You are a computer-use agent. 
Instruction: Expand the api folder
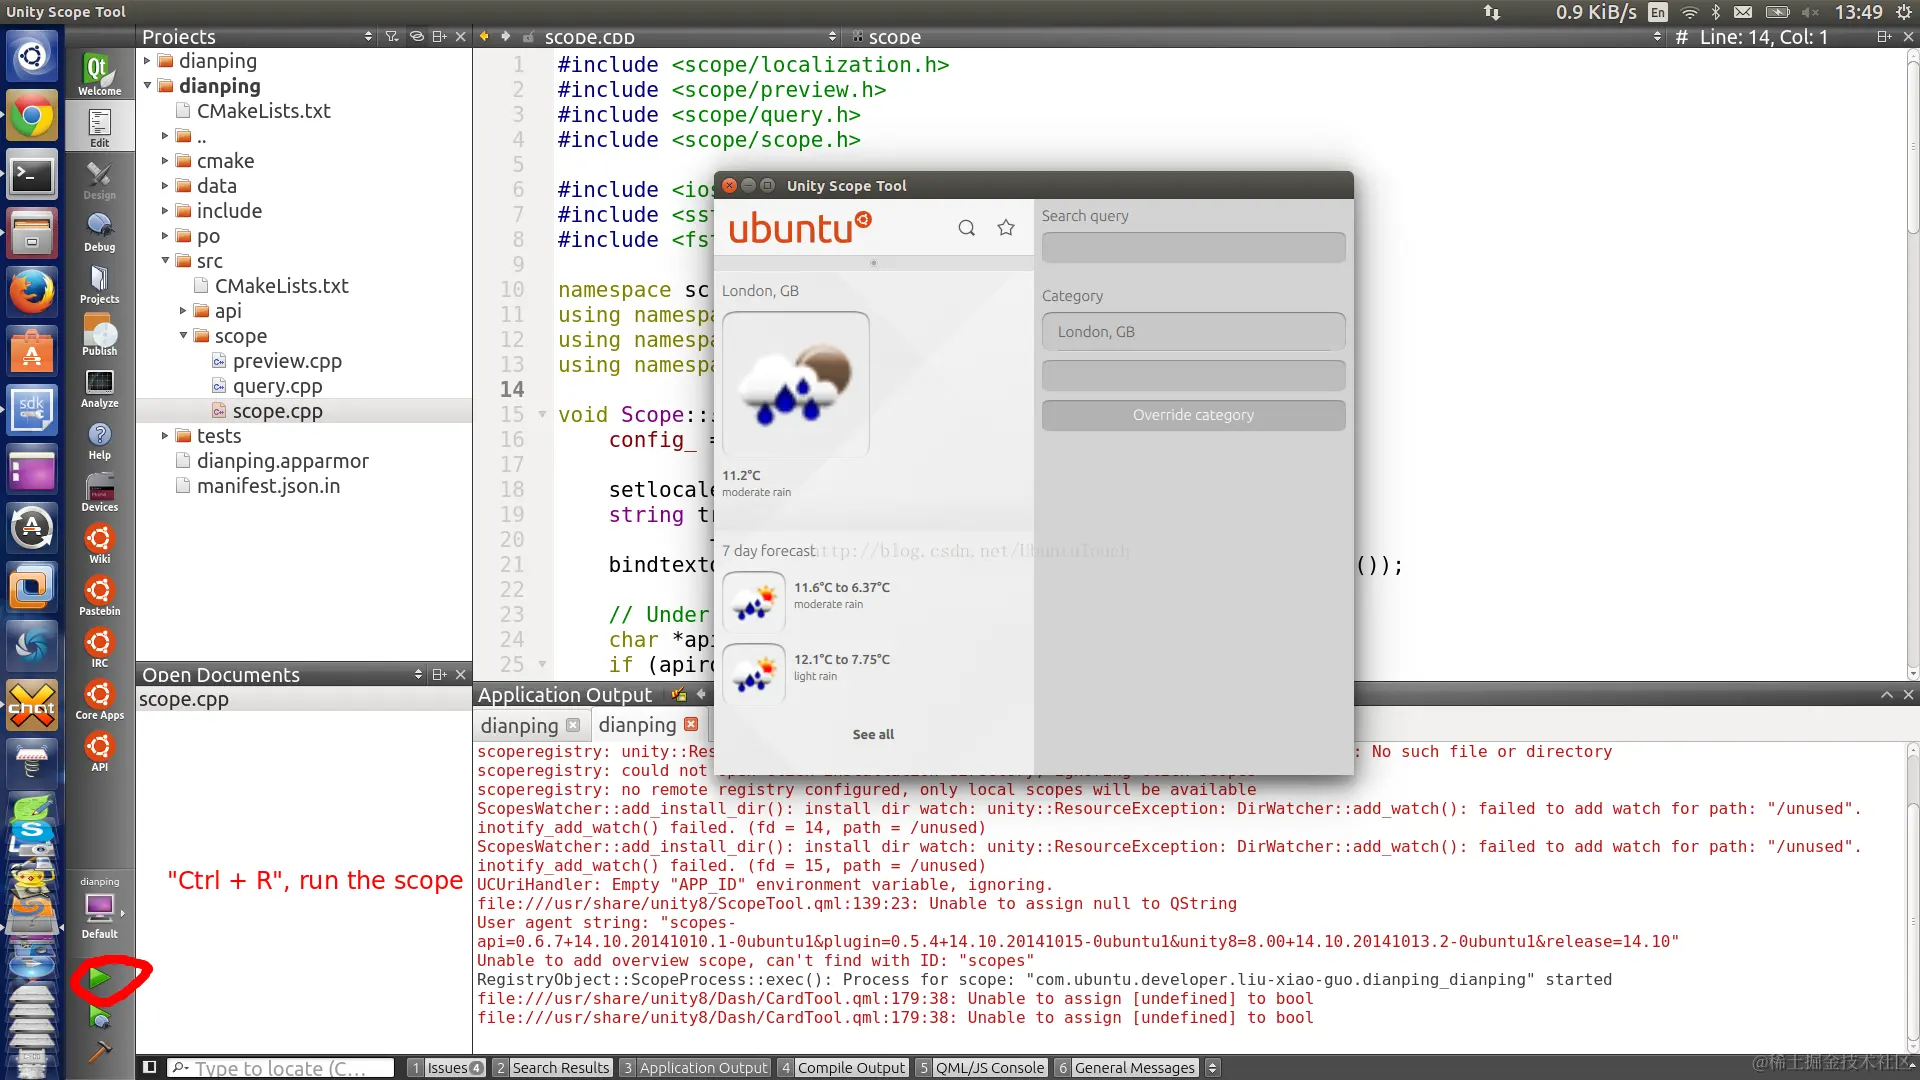(x=183, y=311)
